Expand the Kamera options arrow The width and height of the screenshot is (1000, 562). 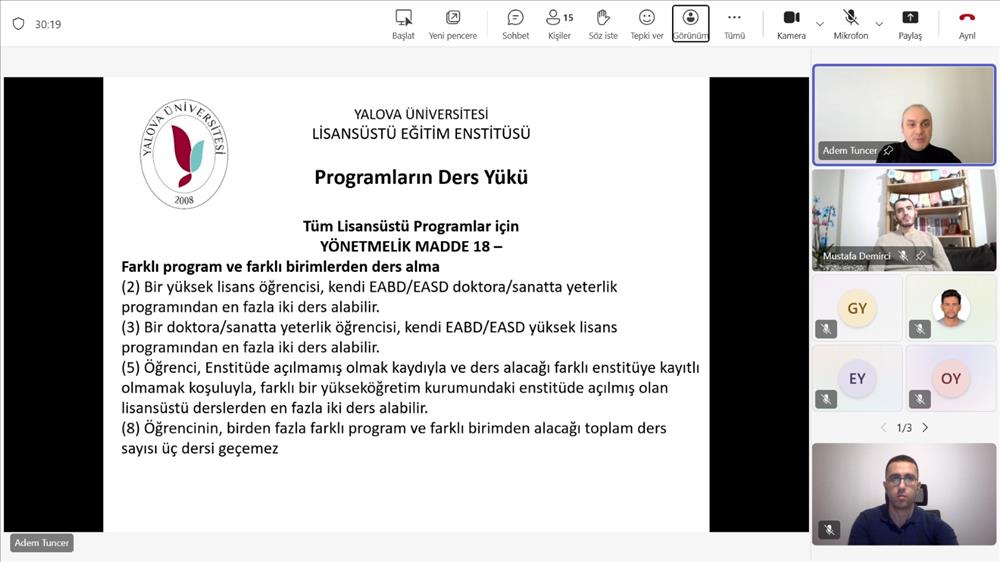coord(820,24)
